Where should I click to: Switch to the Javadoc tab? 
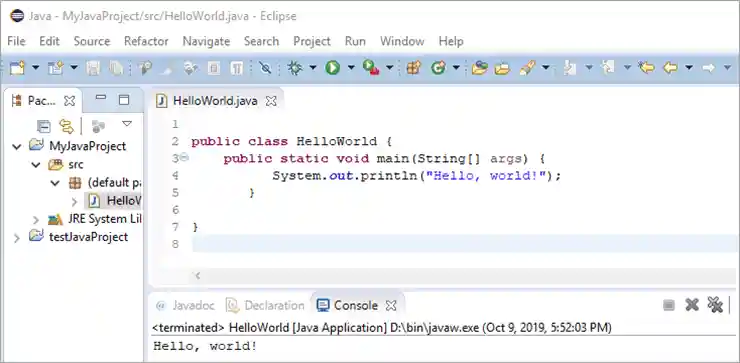[185, 306]
